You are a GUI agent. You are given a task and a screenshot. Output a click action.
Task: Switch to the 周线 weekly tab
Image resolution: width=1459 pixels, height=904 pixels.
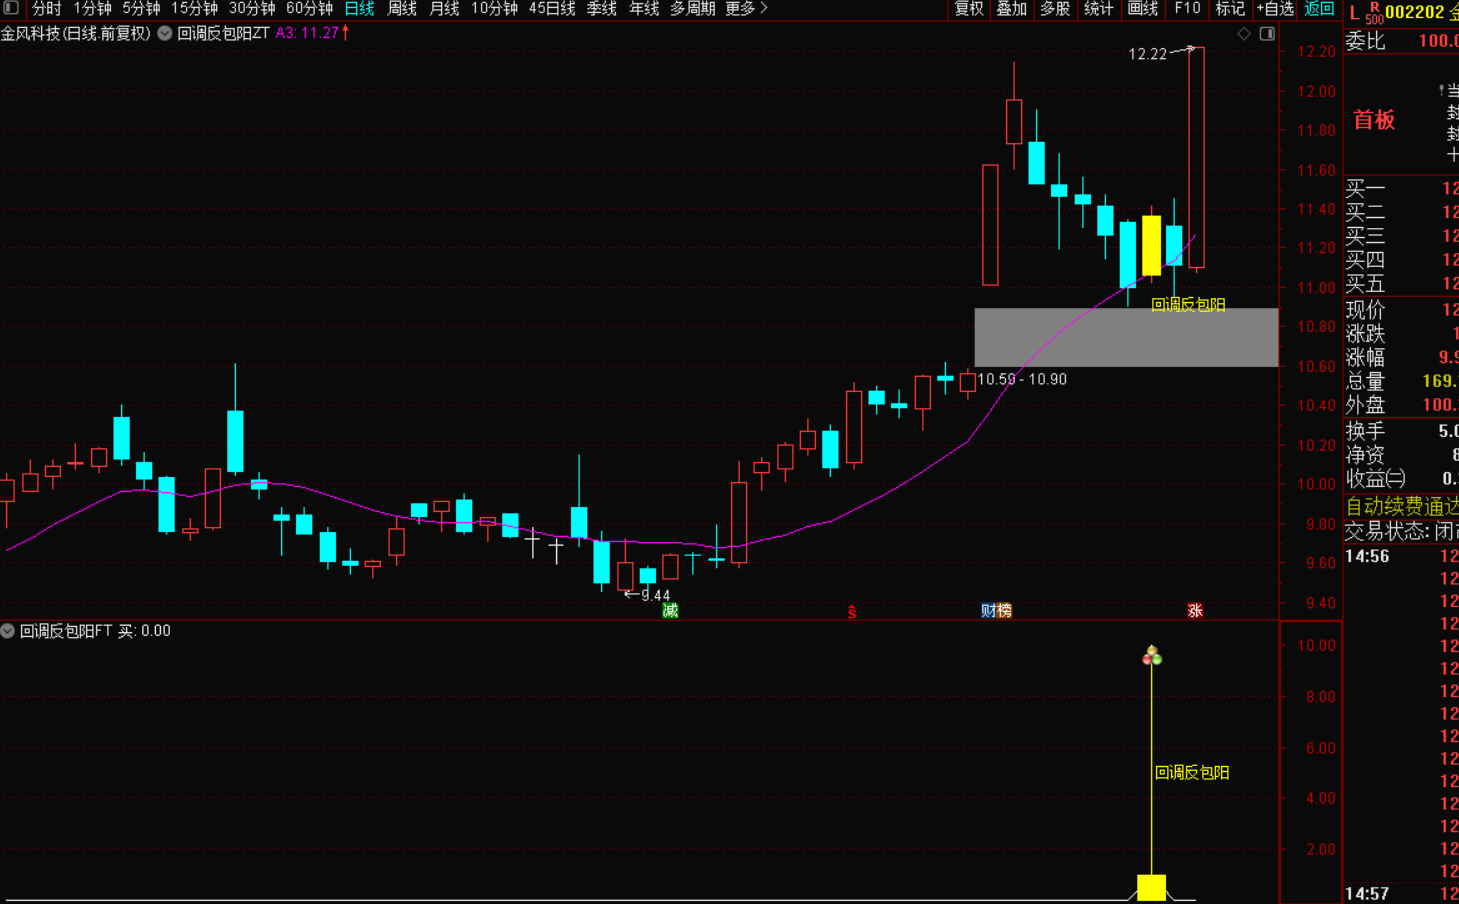pos(402,9)
